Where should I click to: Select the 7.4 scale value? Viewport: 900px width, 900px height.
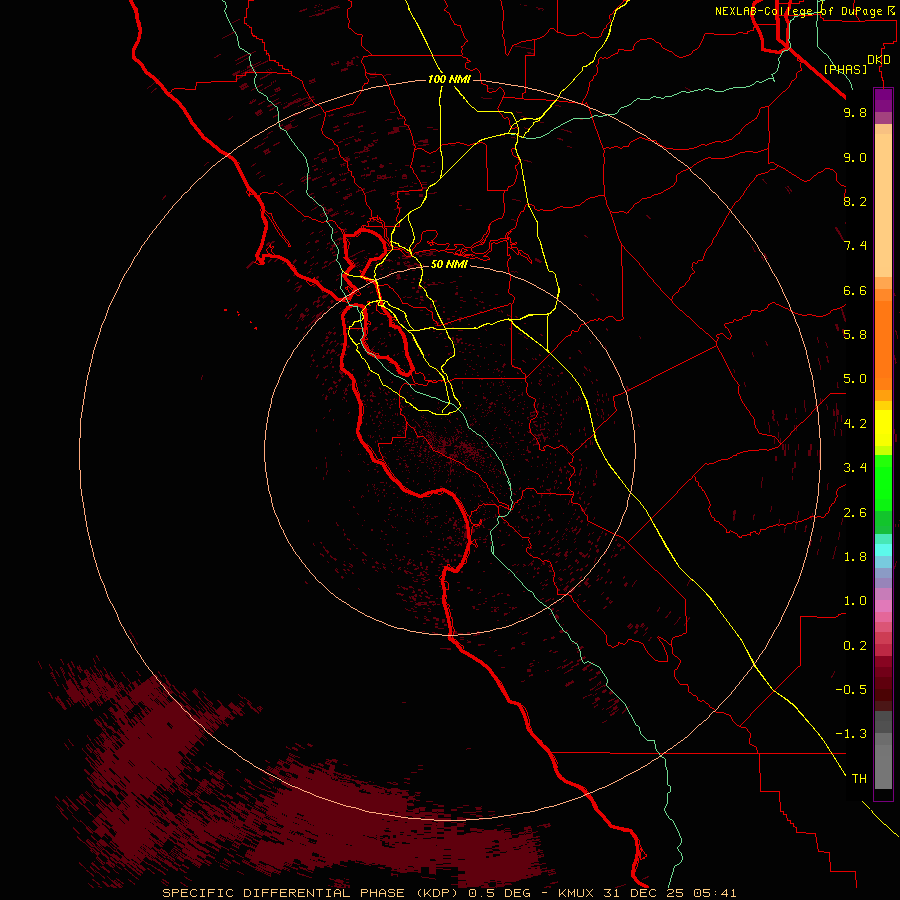pyautogui.click(x=855, y=246)
